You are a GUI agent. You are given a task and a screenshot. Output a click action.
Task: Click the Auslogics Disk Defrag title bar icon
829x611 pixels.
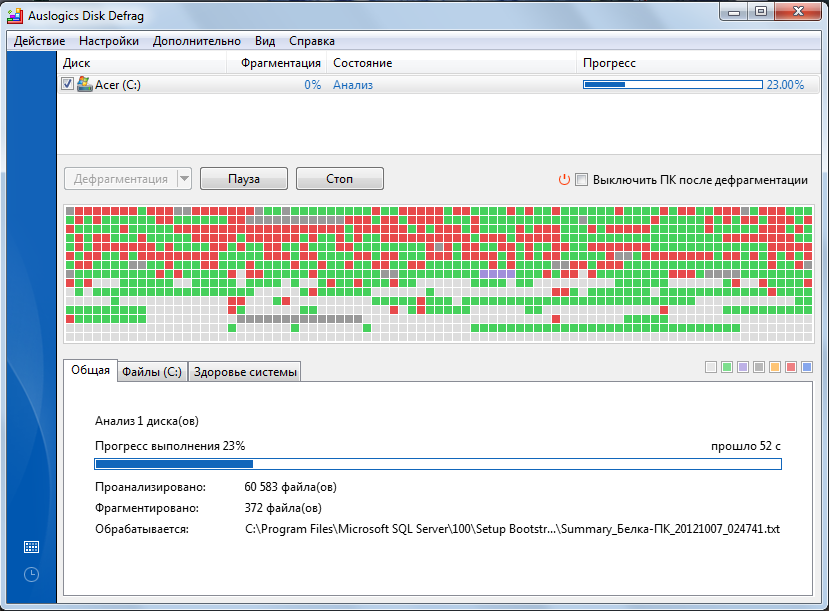coord(15,15)
